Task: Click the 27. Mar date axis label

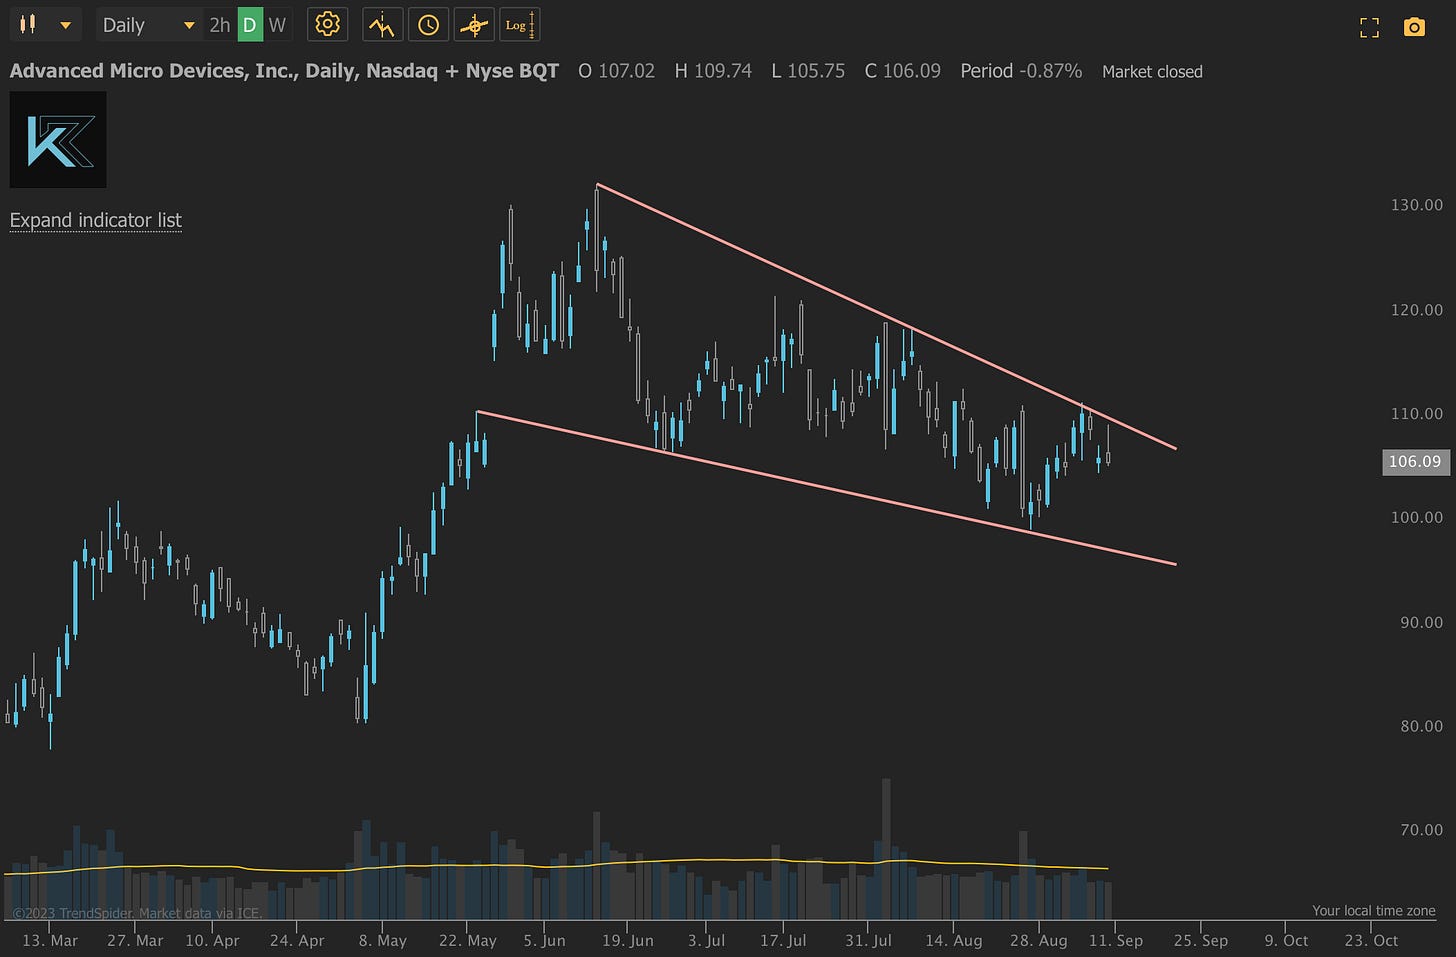Action: (x=135, y=940)
